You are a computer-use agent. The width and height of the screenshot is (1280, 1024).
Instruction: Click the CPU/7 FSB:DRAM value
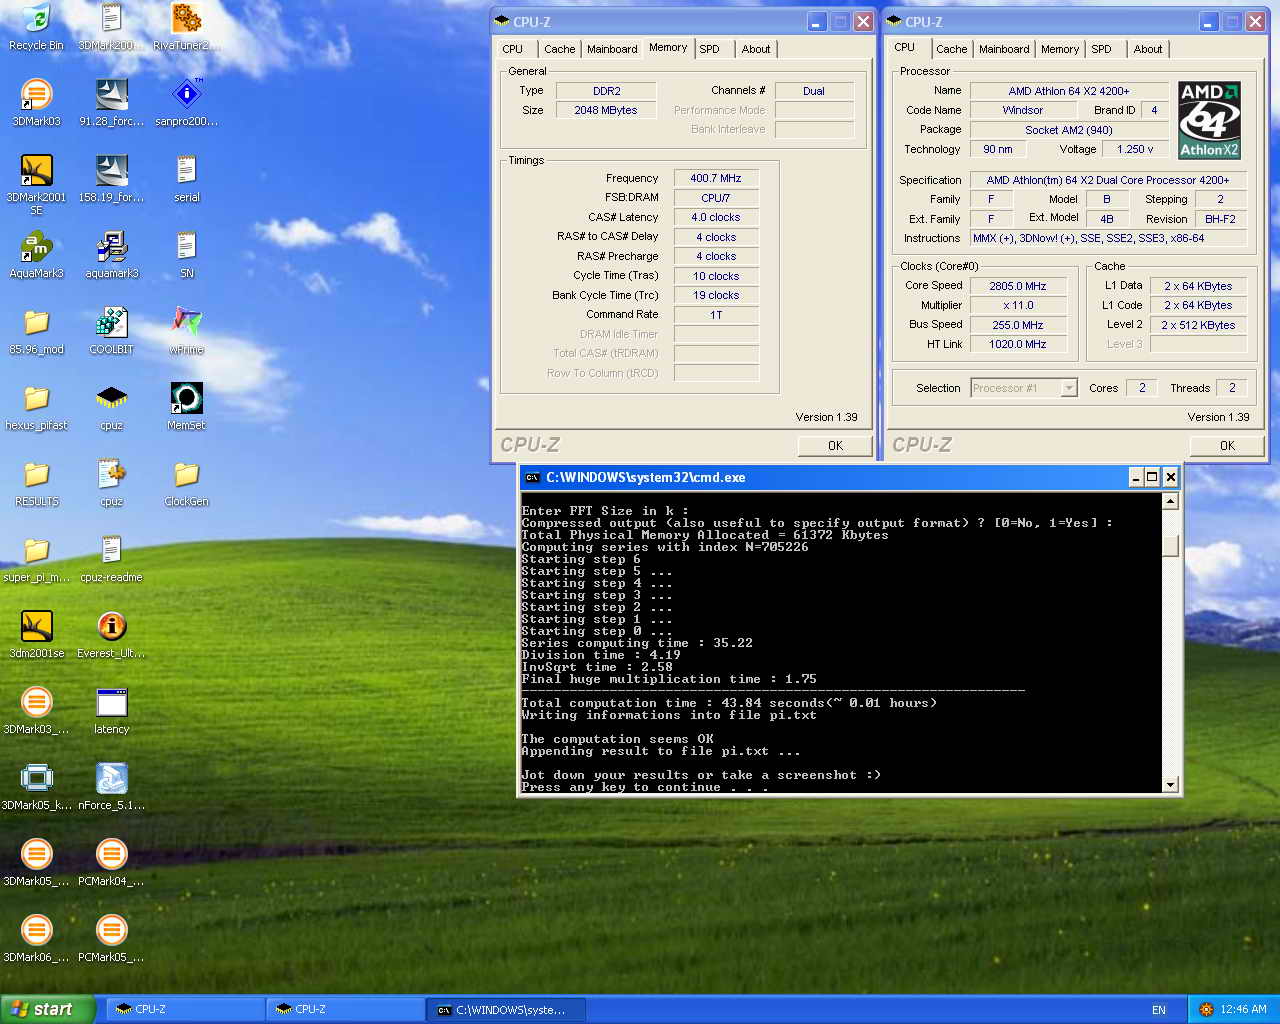(716, 198)
